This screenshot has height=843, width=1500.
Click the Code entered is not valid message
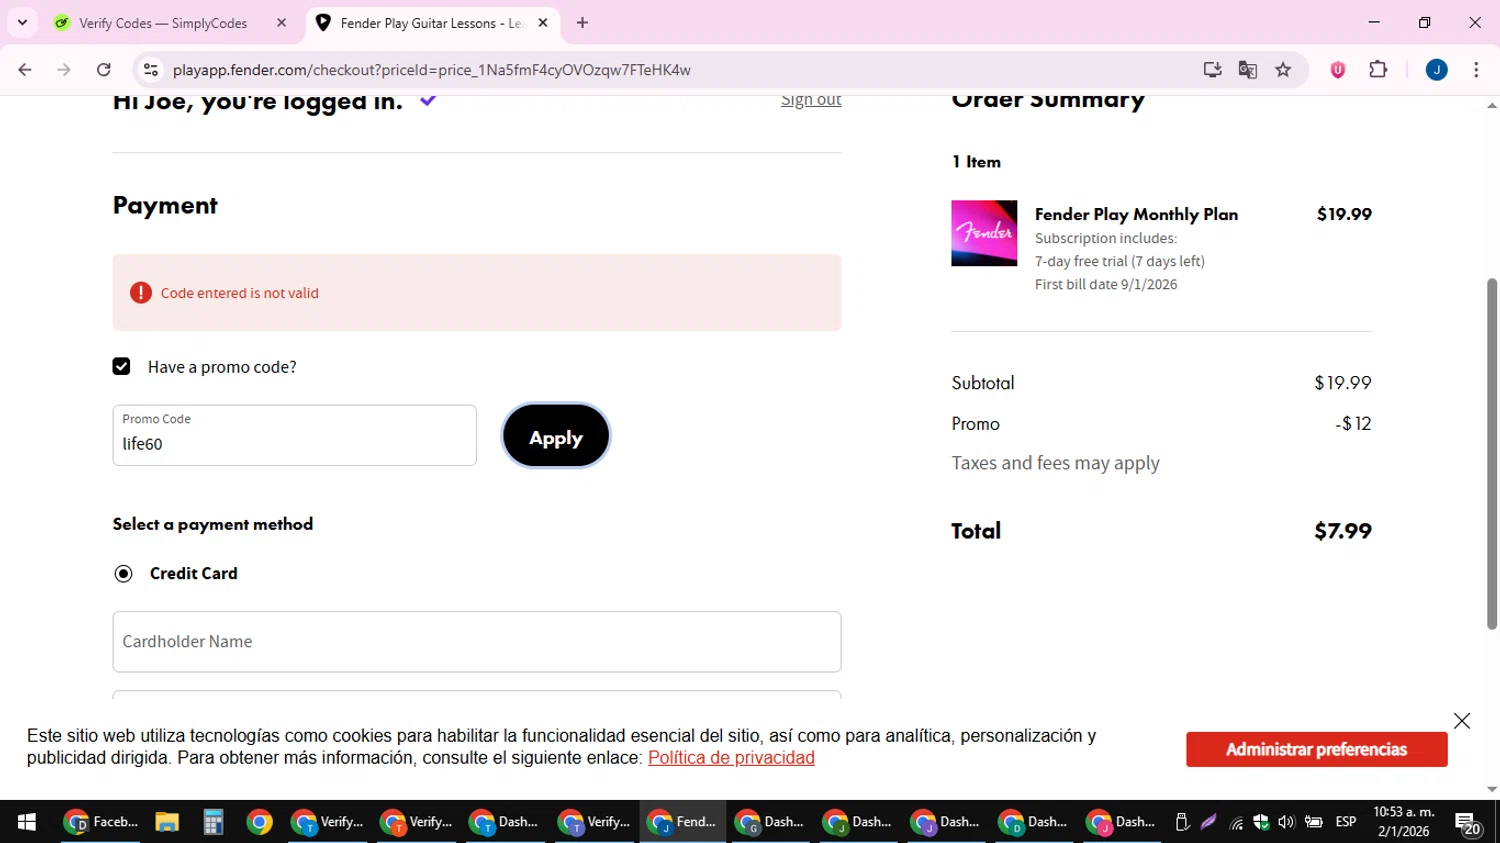(240, 293)
